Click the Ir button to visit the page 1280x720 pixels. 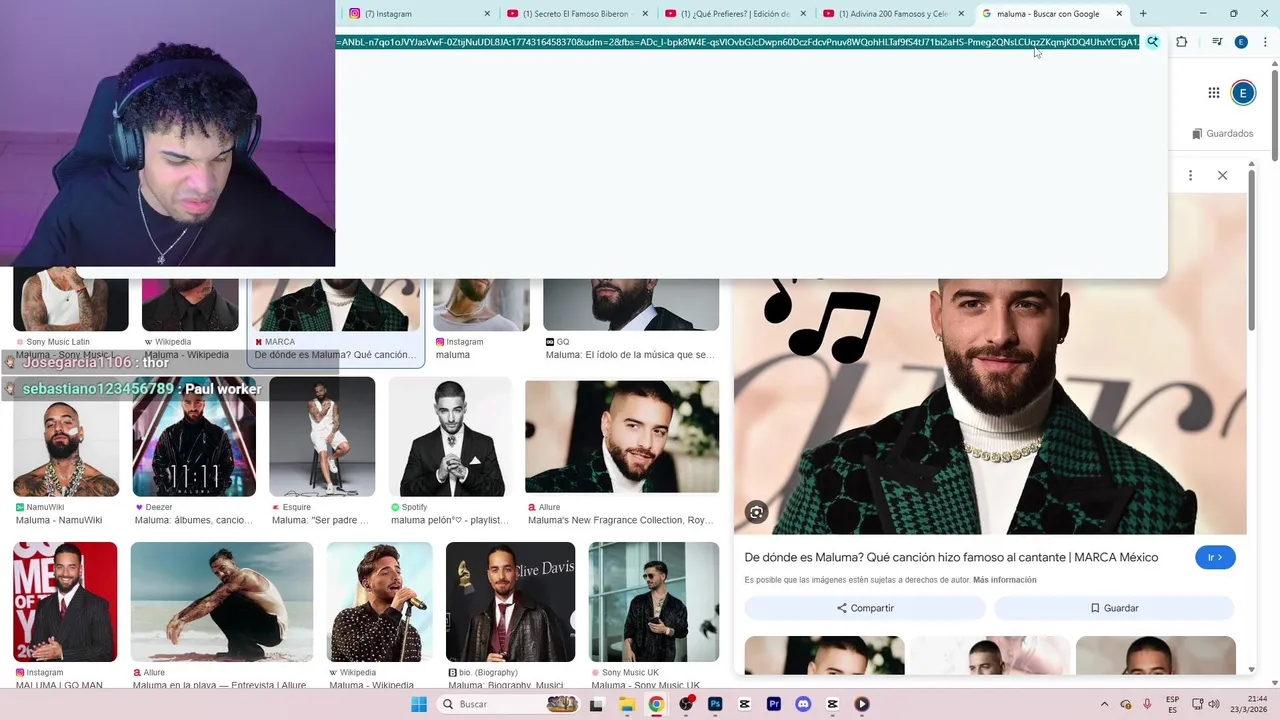(x=1215, y=557)
